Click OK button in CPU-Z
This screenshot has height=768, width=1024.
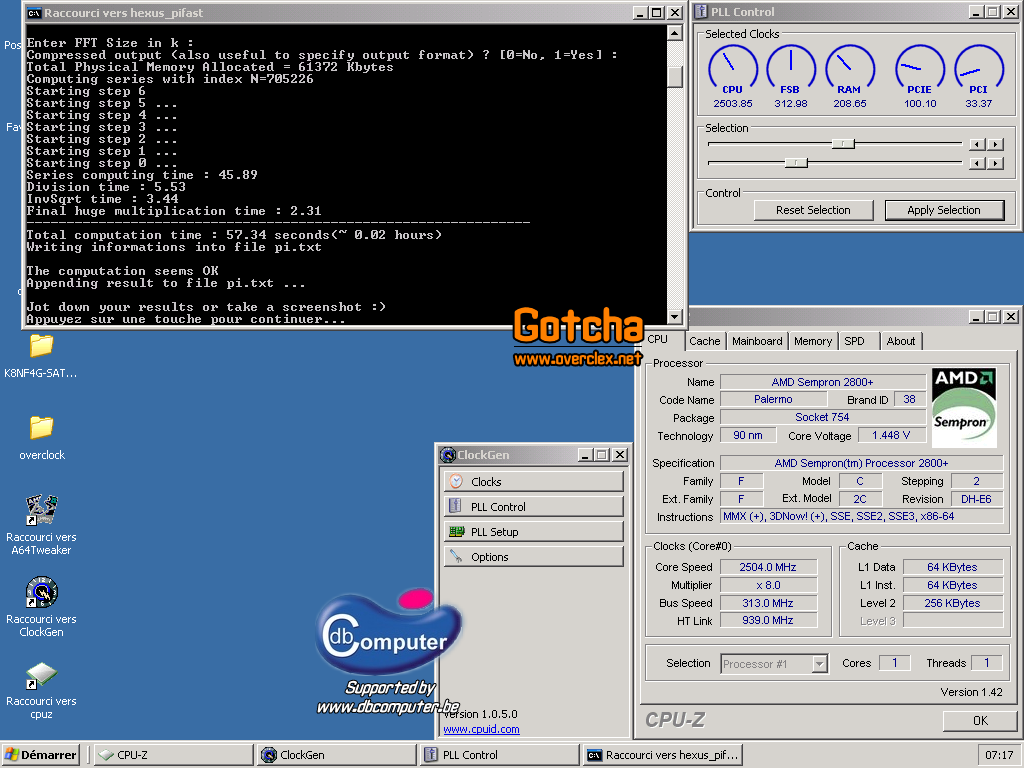coord(980,720)
